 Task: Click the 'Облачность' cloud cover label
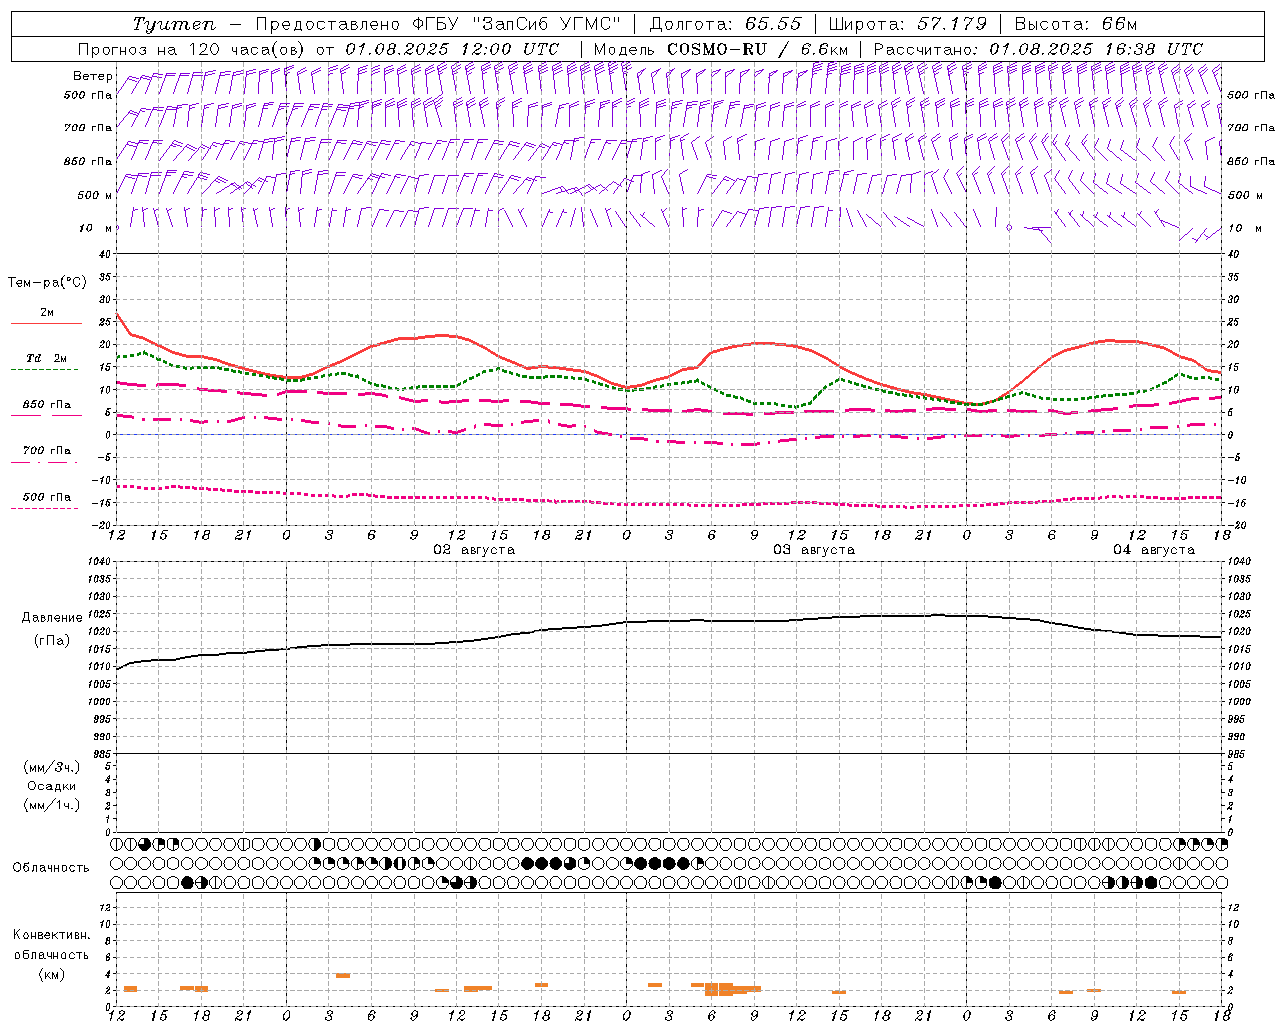pyautogui.click(x=51, y=868)
